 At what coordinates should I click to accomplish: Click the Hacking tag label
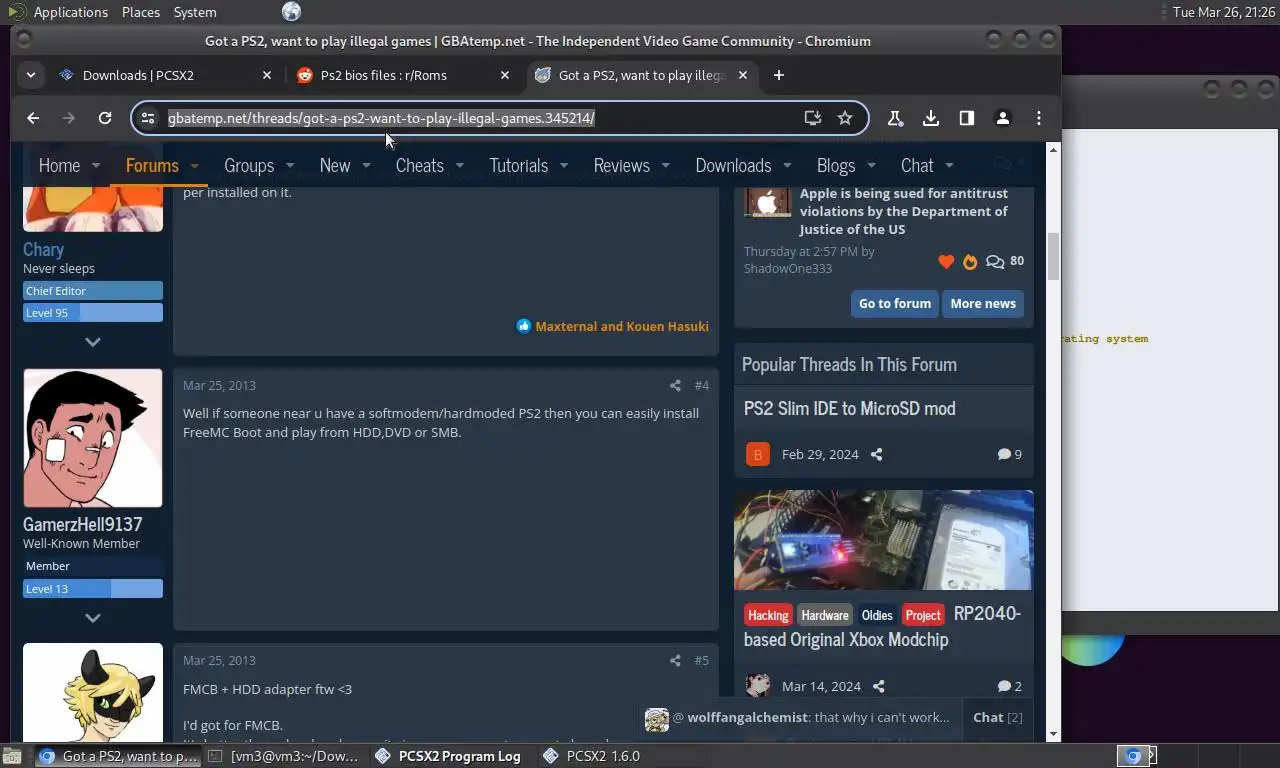point(768,615)
